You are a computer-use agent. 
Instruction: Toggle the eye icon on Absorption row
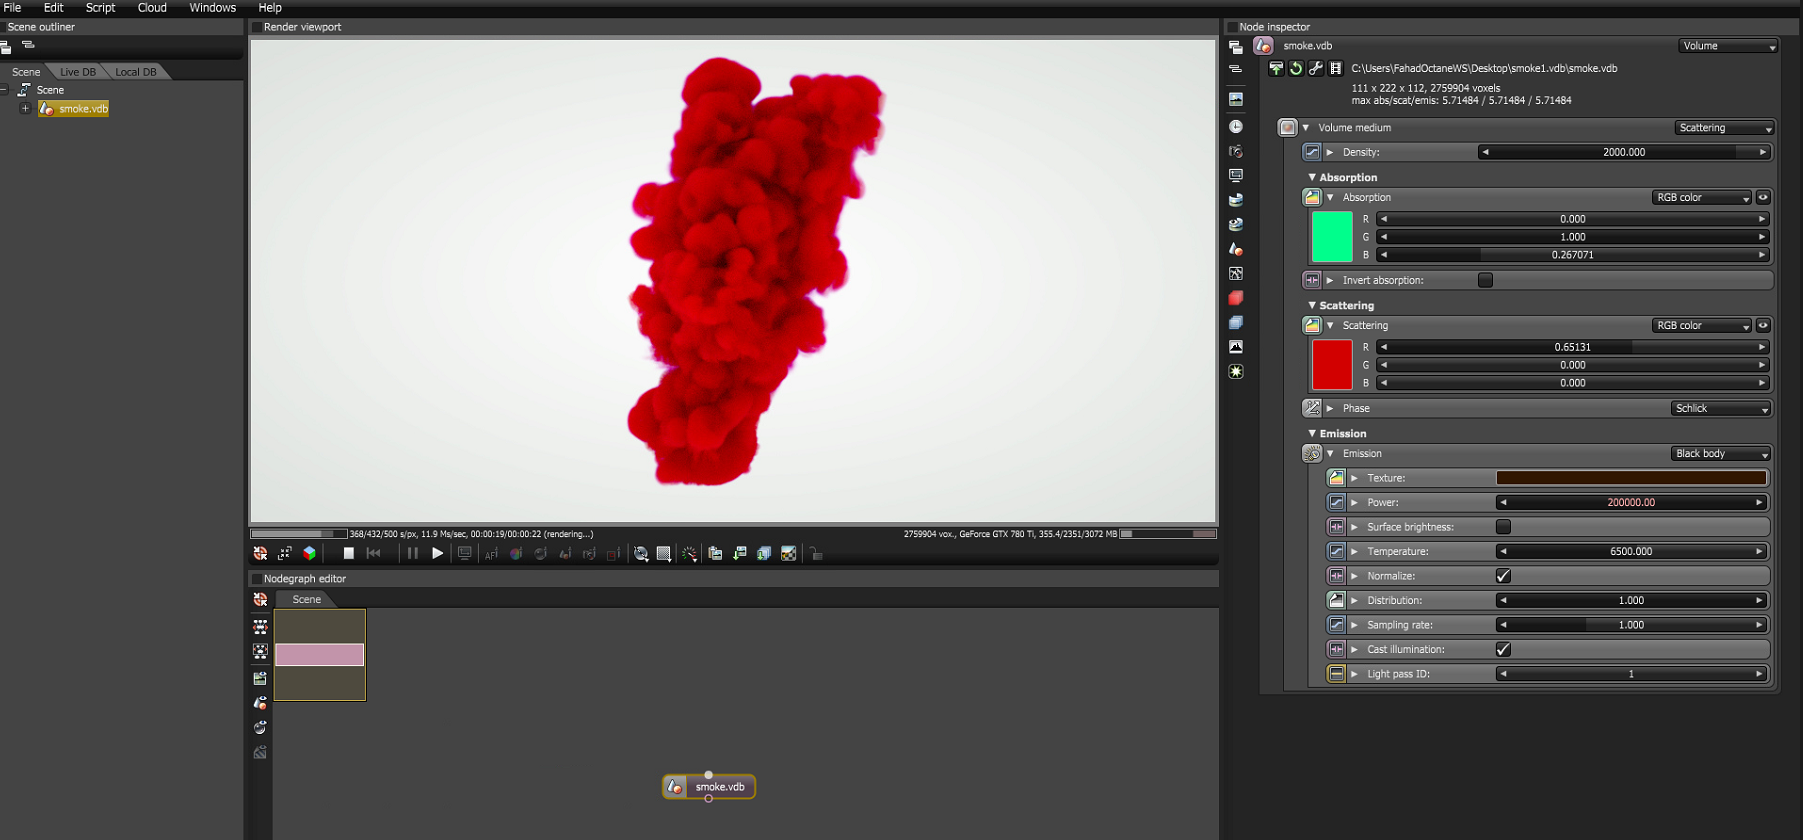click(x=1763, y=197)
